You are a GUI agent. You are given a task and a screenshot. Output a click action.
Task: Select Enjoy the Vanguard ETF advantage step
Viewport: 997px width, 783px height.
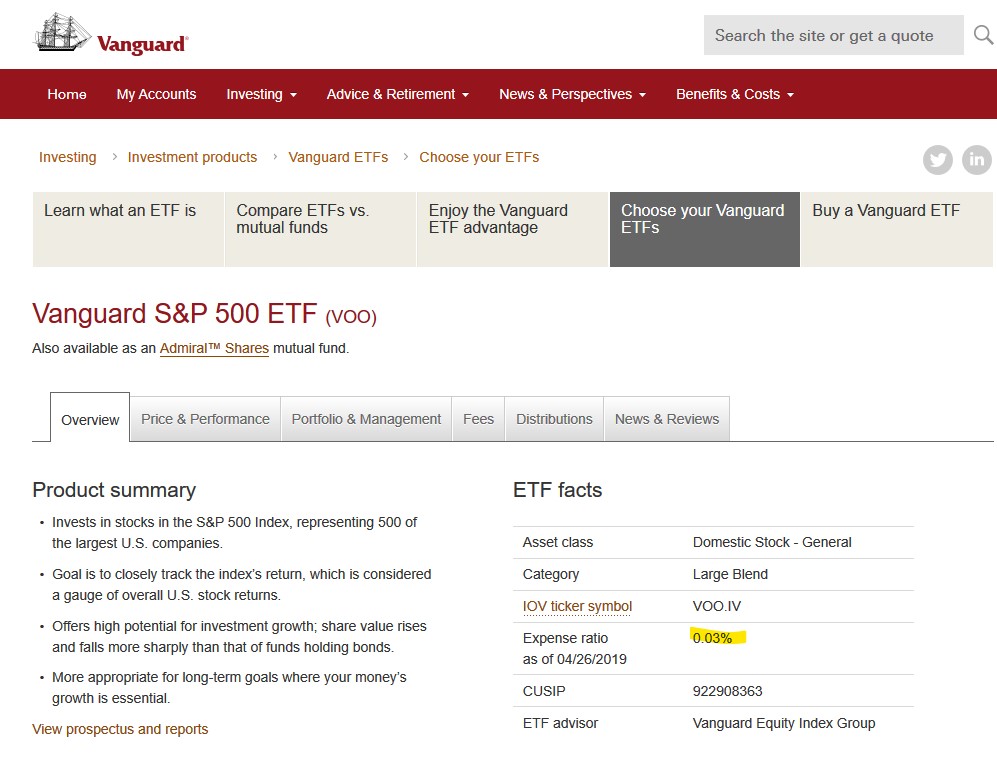pyautogui.click(x=512, y=229)
